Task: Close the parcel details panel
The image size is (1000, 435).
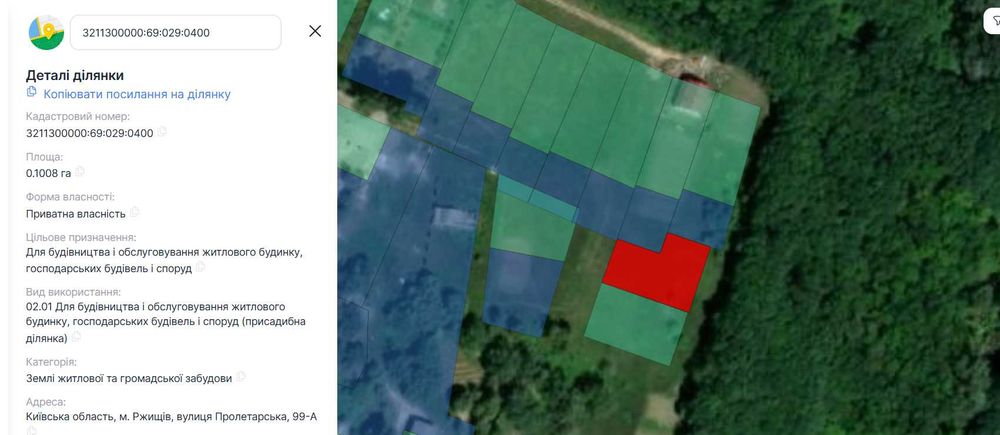Action: click(315, 31)
